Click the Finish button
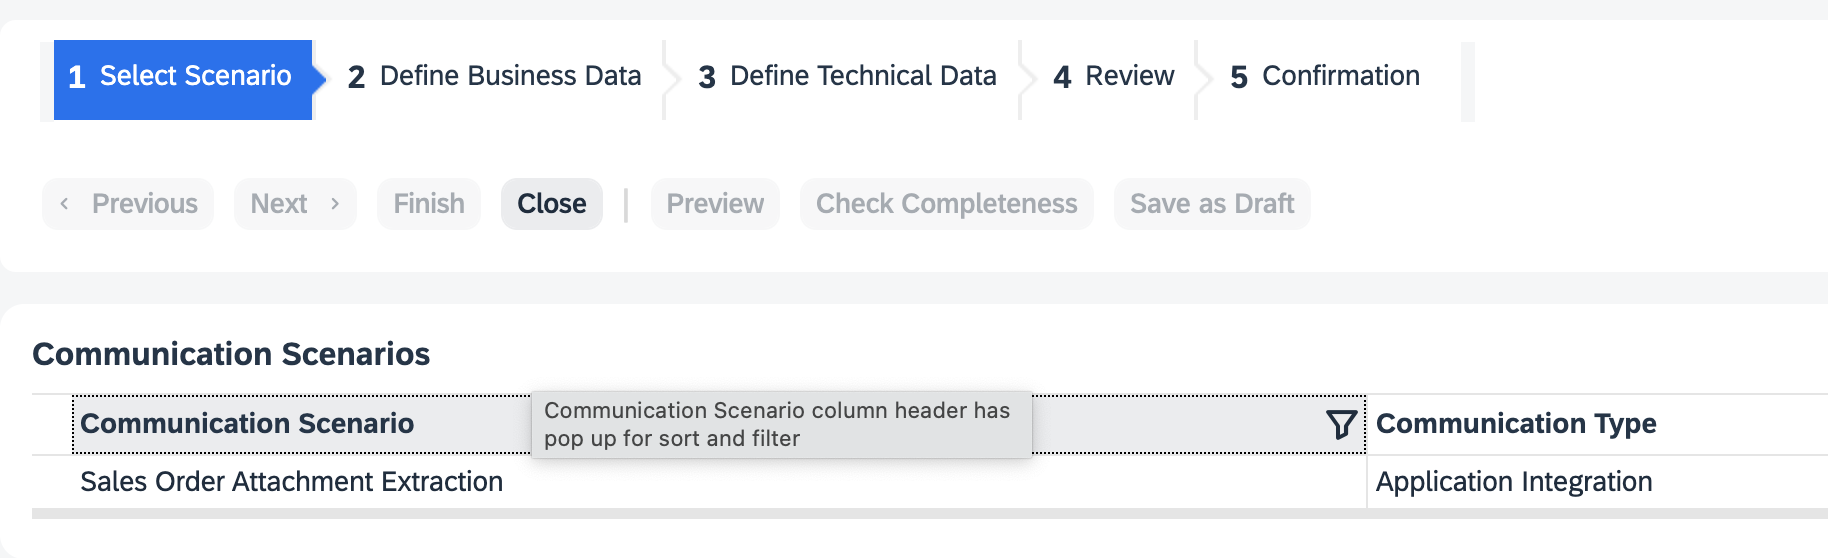 click(428, 204)
